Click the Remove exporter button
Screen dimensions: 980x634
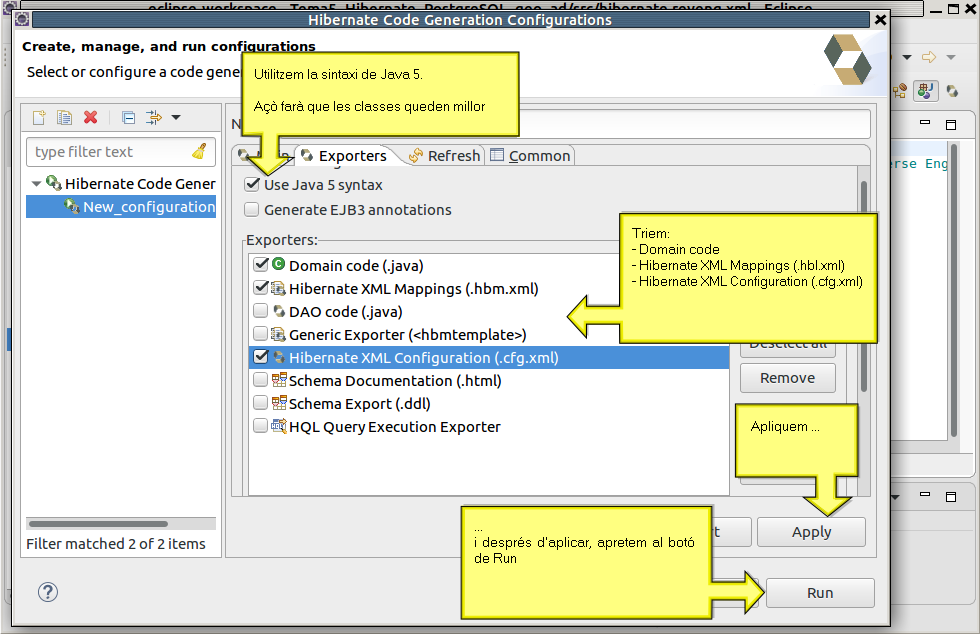(x=788, y=378)
